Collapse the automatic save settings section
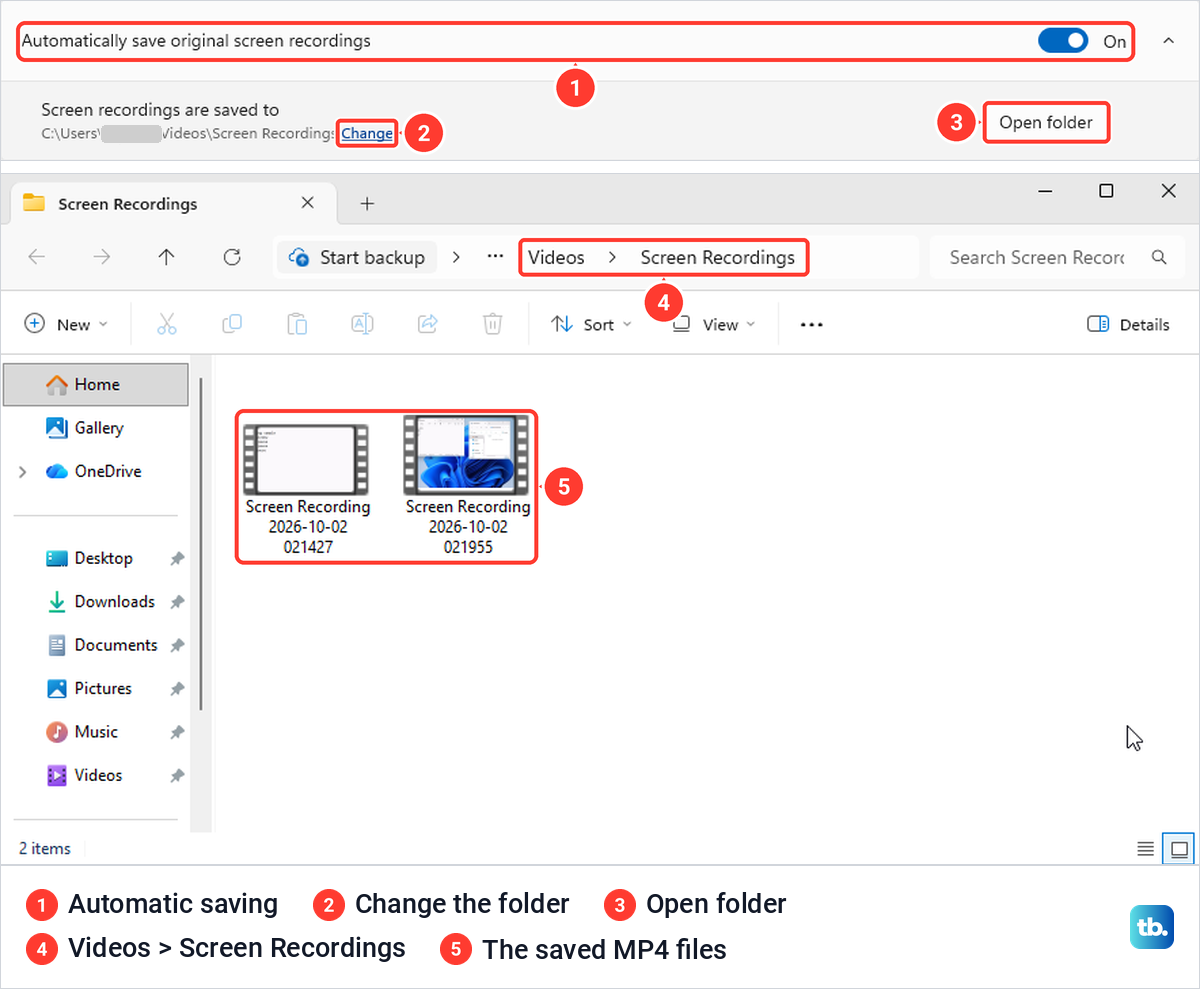The width and height of the screenshot is (1200, 989). [1168, 41]
